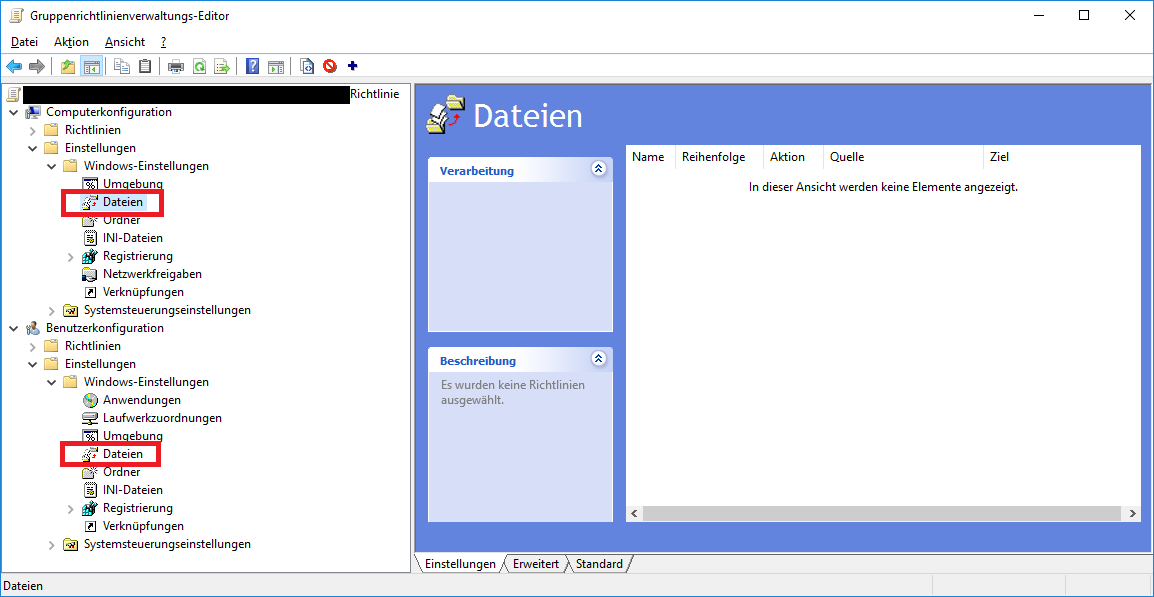Click the Up one level folder icon

tap(68, 67)
